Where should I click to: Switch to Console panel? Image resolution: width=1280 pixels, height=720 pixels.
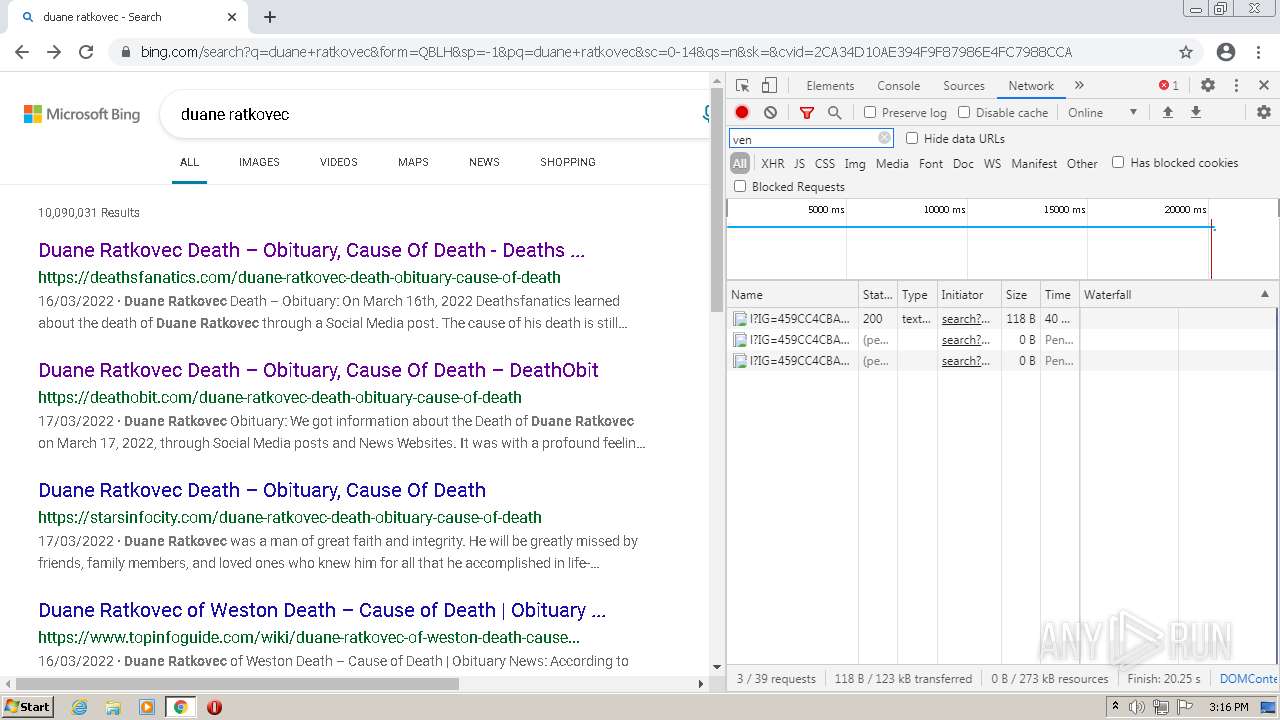pos(899,86)
